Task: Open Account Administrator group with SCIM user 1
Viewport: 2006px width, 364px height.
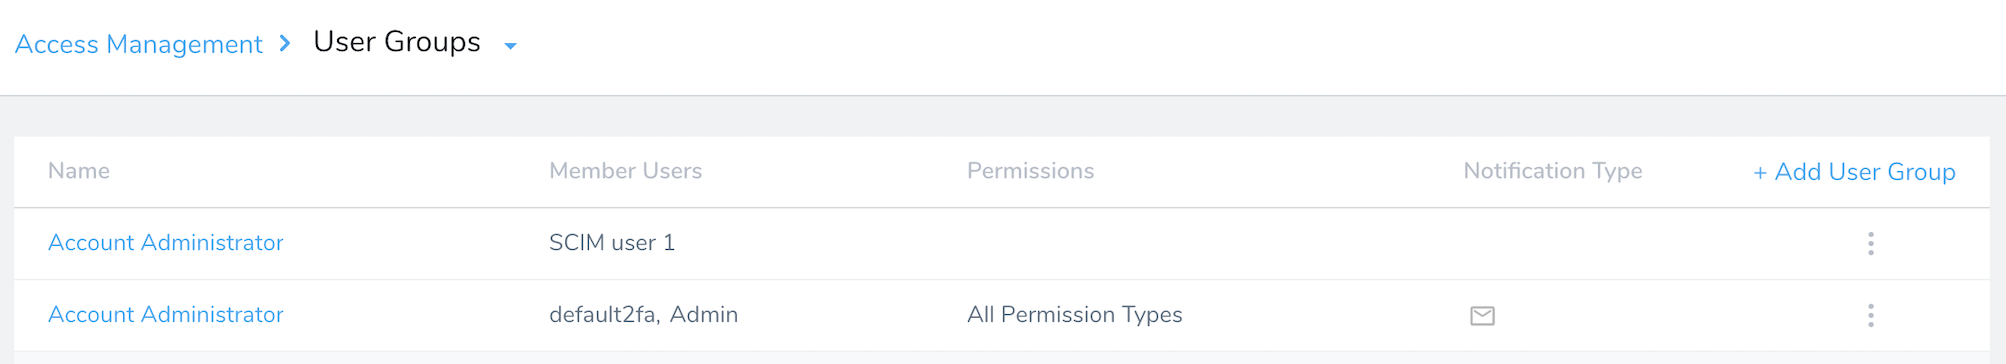Action: coord(166,242)
